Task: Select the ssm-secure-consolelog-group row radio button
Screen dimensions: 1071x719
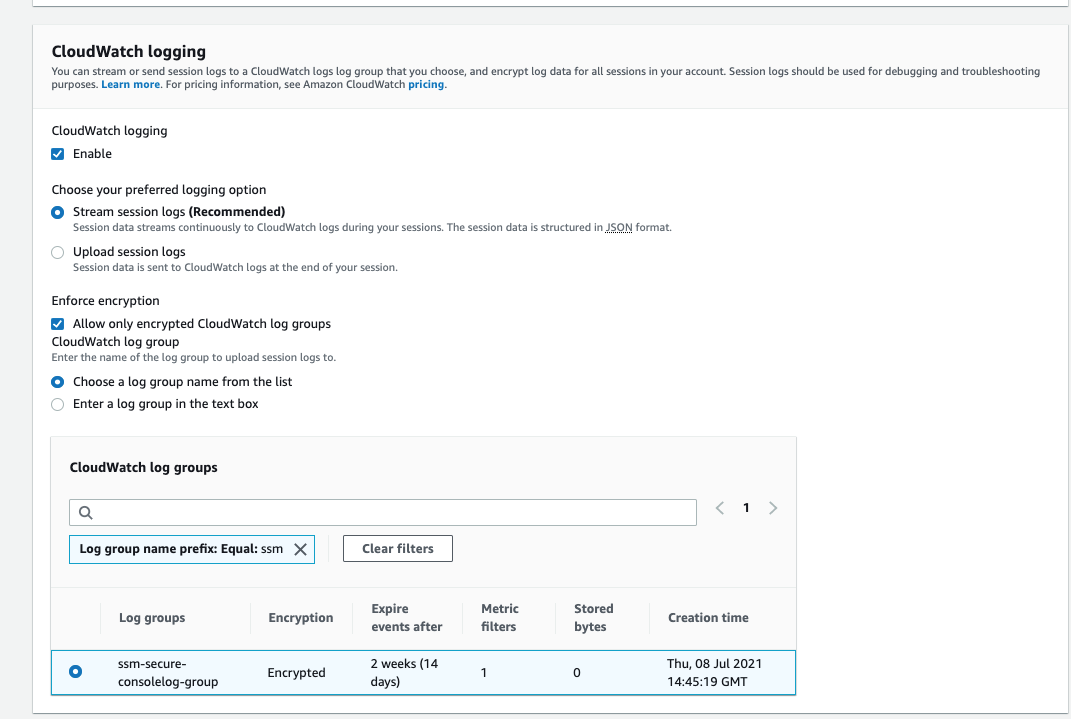Action: [75, 671]
